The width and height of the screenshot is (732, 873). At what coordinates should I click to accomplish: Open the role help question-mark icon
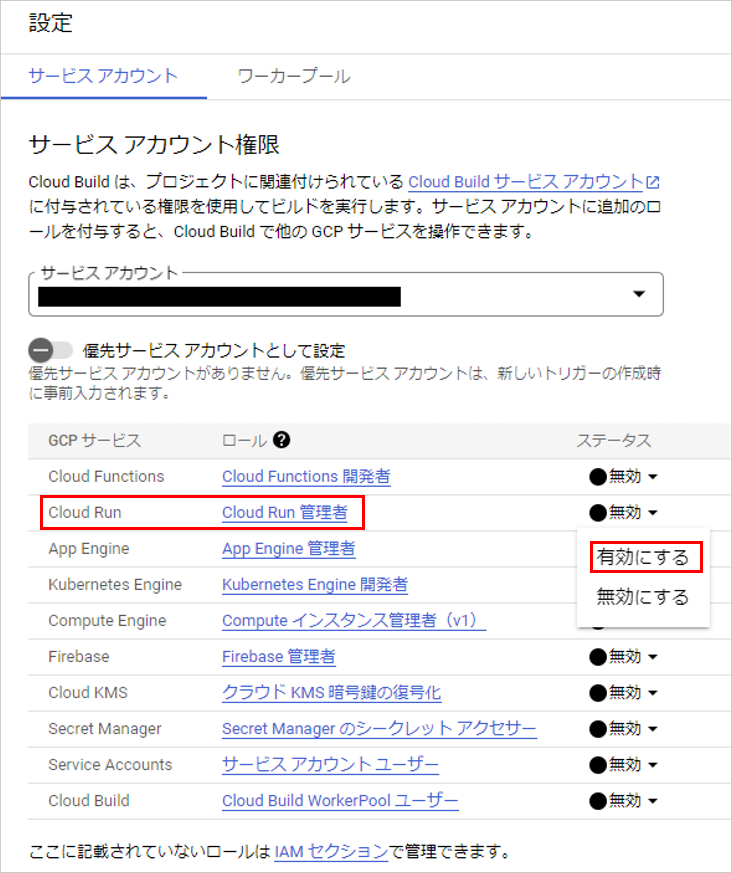point(281,440)
